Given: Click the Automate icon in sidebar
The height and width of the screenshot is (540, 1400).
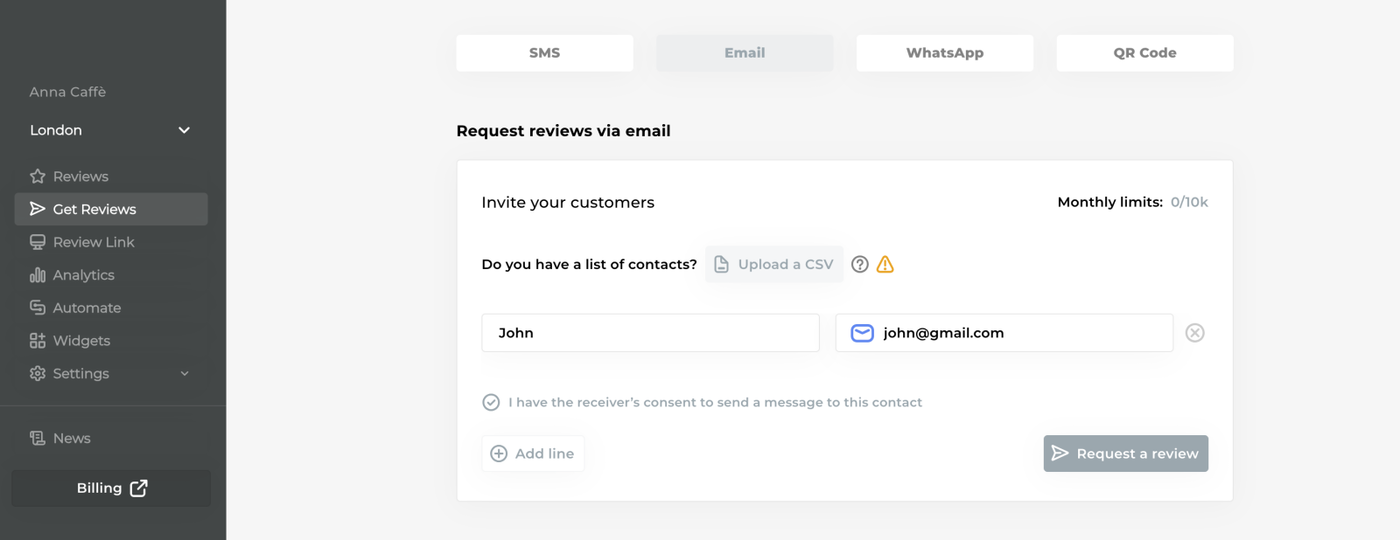Looking at the screenshot, I should pos(38,308).
